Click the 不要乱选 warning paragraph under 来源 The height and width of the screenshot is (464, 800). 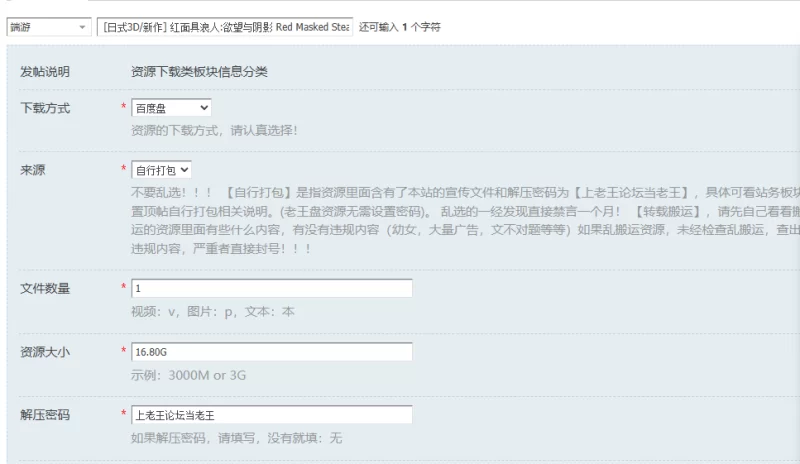click(465, 221)
